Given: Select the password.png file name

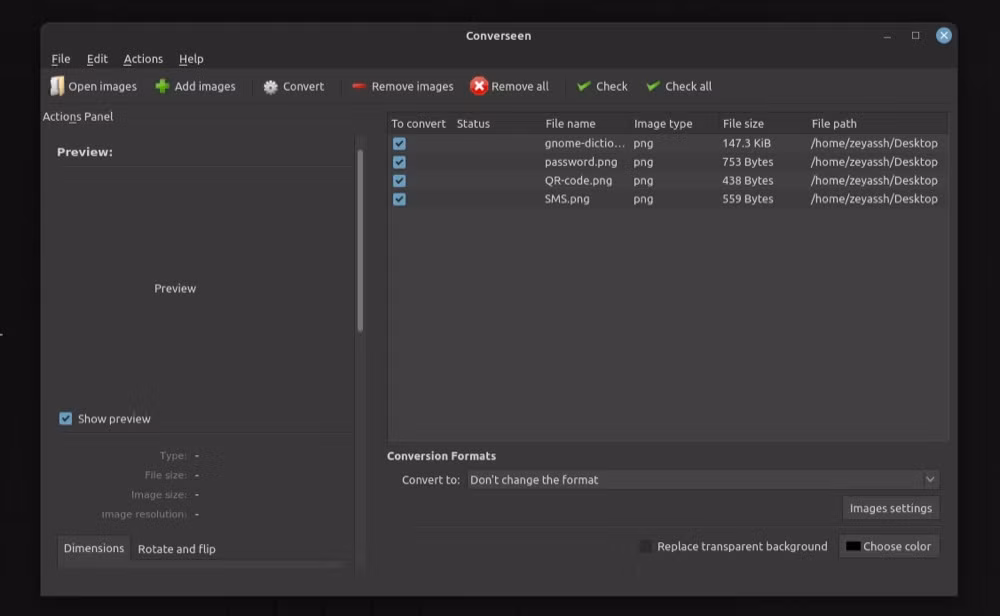Looking at the screenshot, I should click(x=581, y=162).
